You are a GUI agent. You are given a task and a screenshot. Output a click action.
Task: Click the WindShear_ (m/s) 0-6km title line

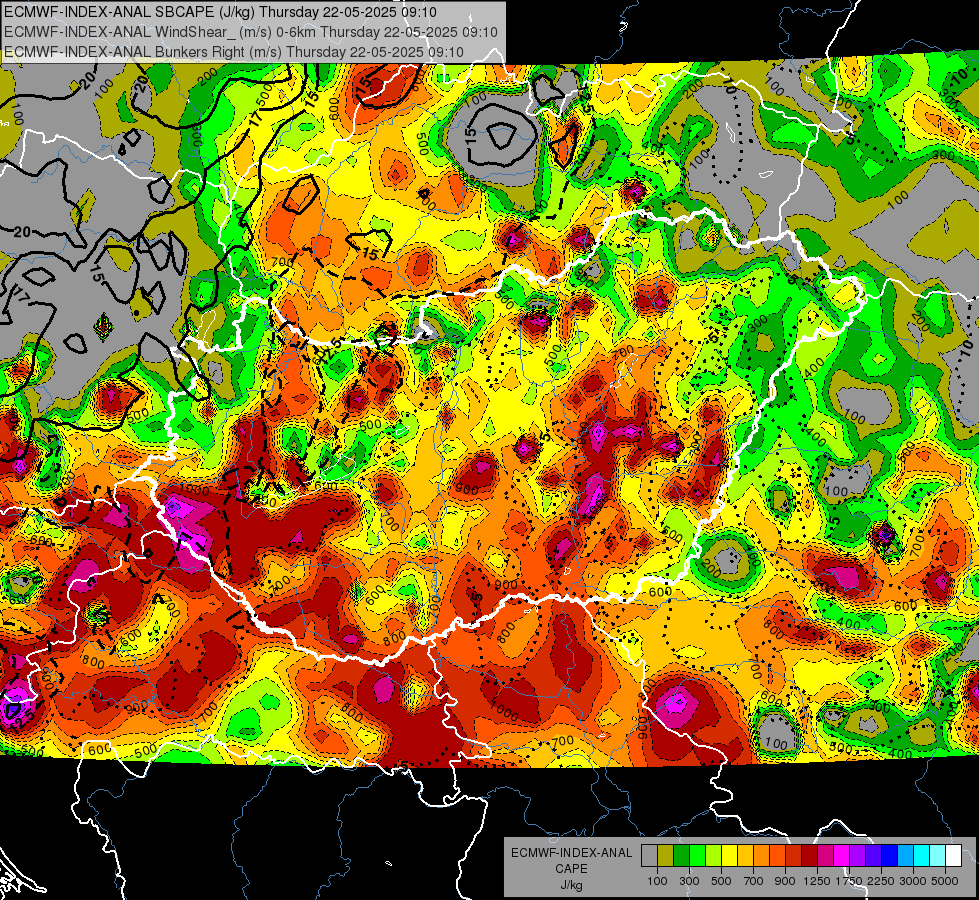pyautogui.click(x=250, y=32)
